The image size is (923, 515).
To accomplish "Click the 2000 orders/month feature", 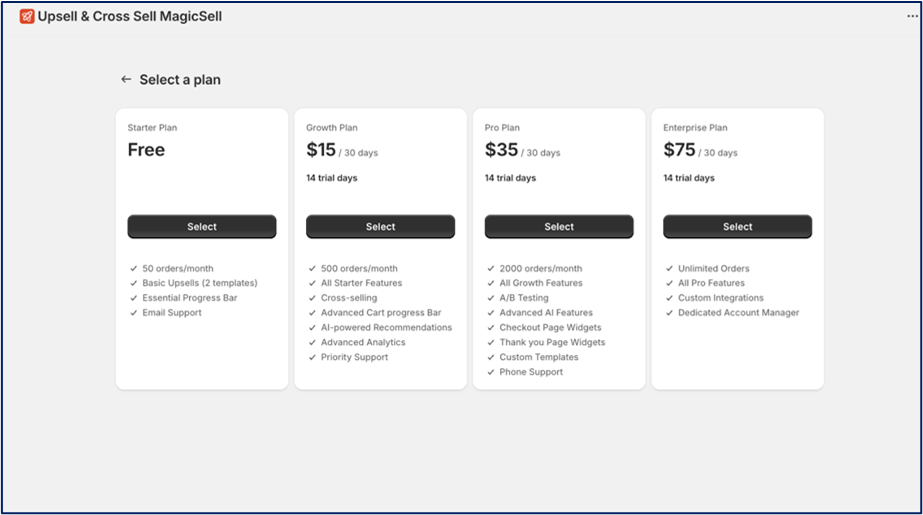I will [541, 268].
